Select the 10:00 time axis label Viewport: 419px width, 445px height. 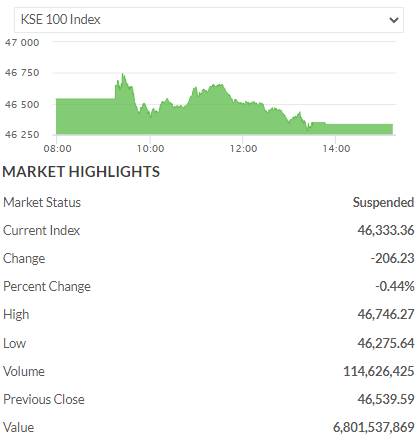click(151, 148)
